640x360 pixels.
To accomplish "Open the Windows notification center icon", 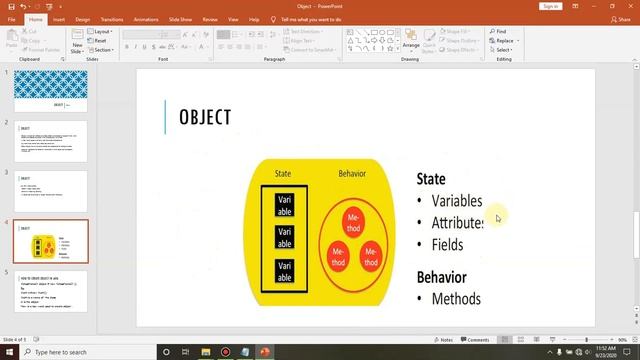I will pos(627,352).
